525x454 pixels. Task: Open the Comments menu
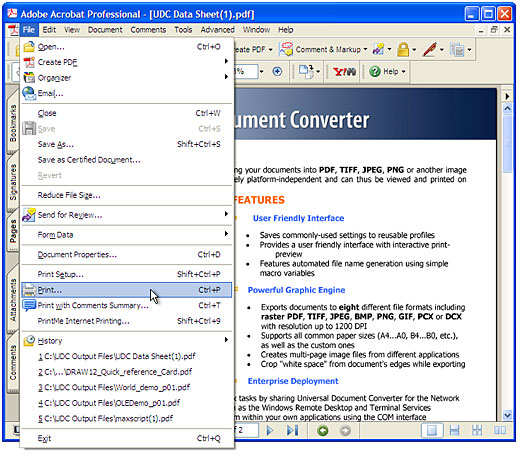(x=148, y=30)
